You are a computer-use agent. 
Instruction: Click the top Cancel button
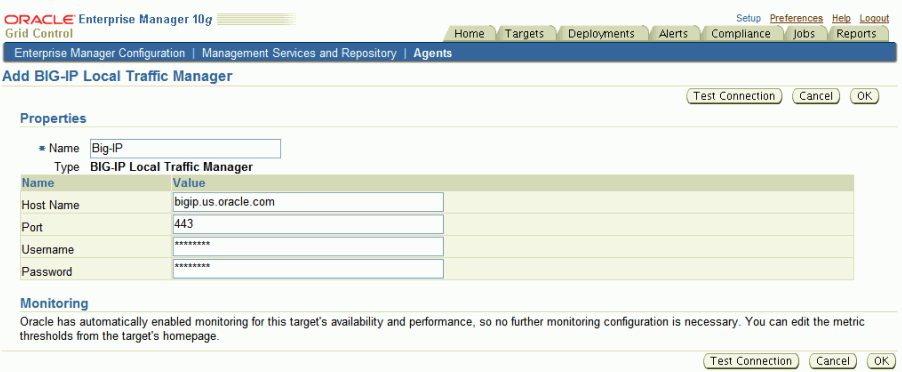pos(816,96)
